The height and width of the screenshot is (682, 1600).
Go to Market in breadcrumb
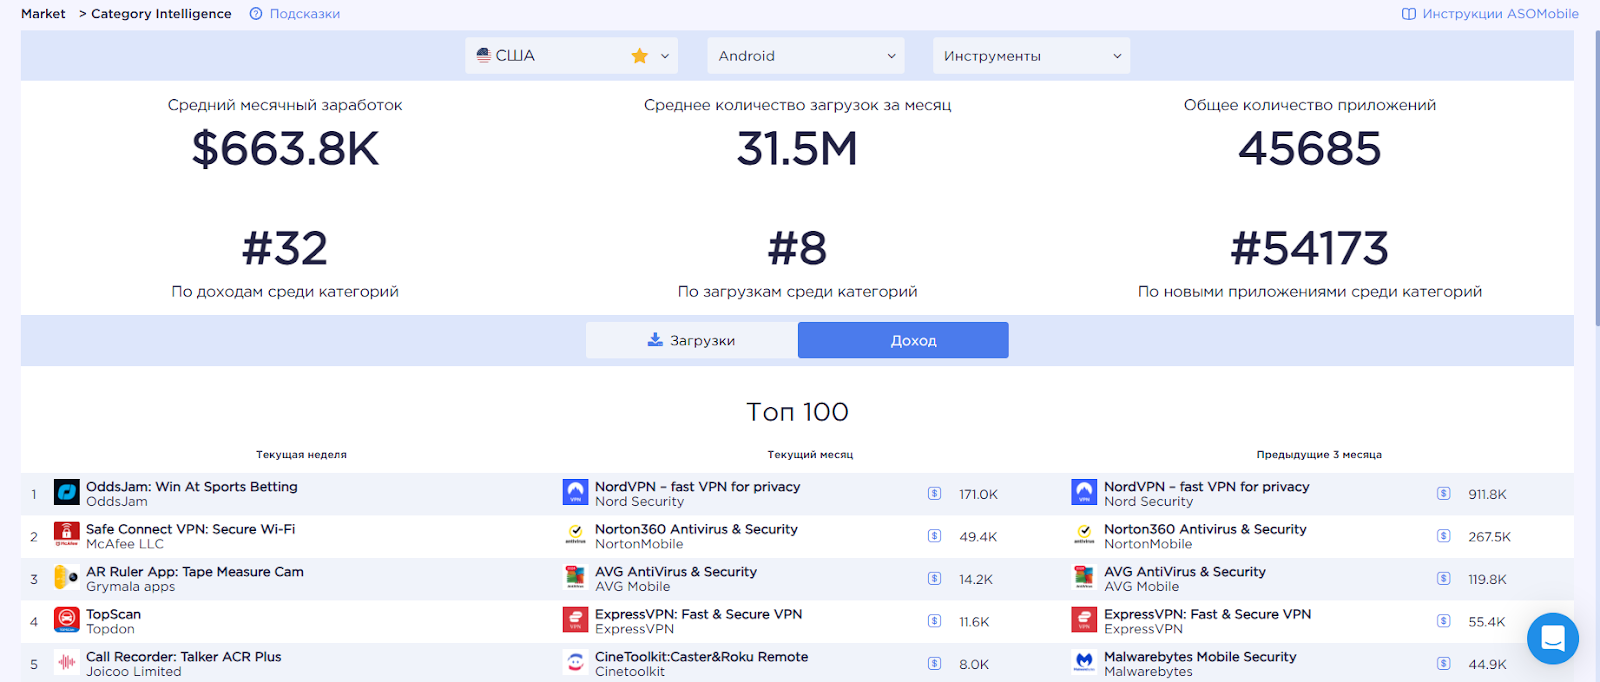43,14
